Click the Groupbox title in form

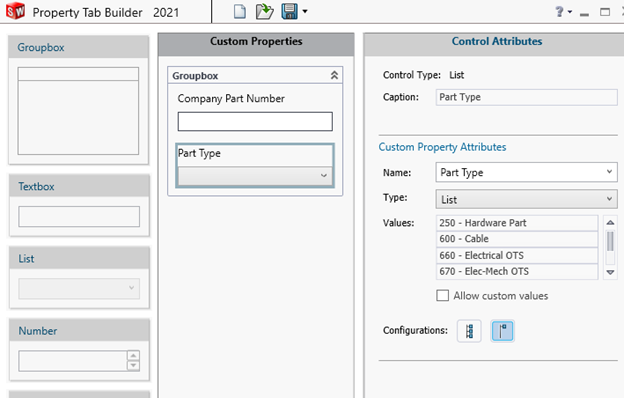195,76
